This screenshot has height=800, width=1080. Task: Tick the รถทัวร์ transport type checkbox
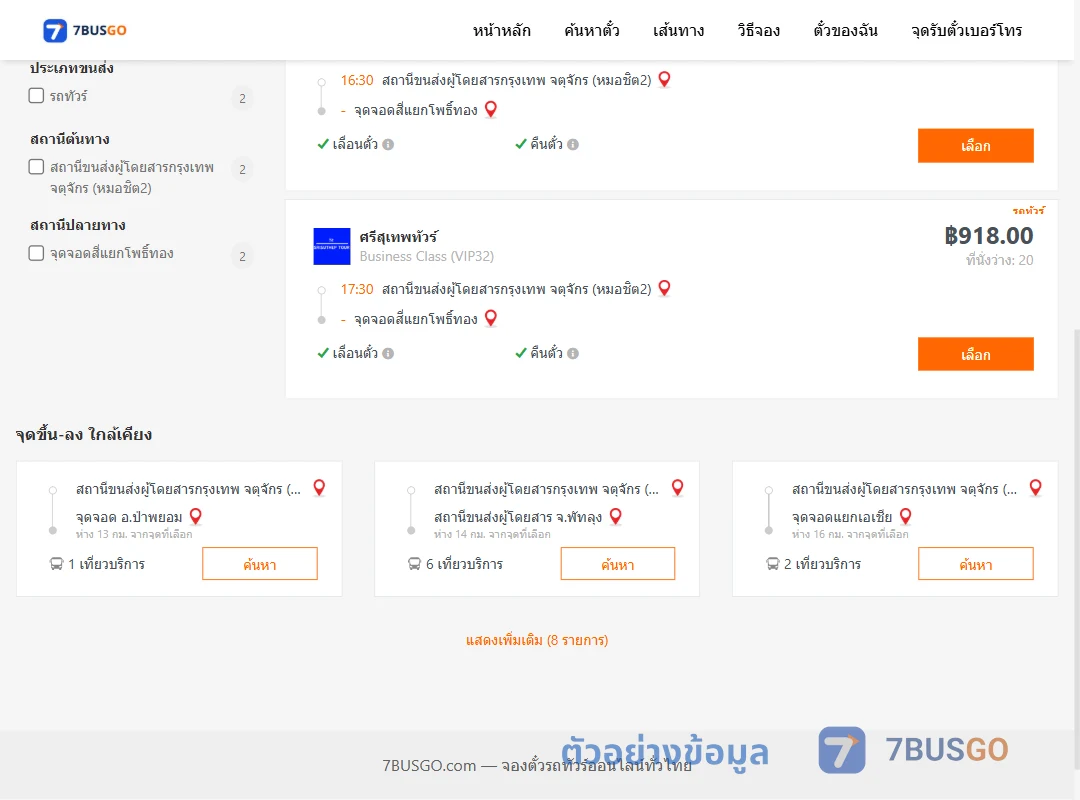37,96
